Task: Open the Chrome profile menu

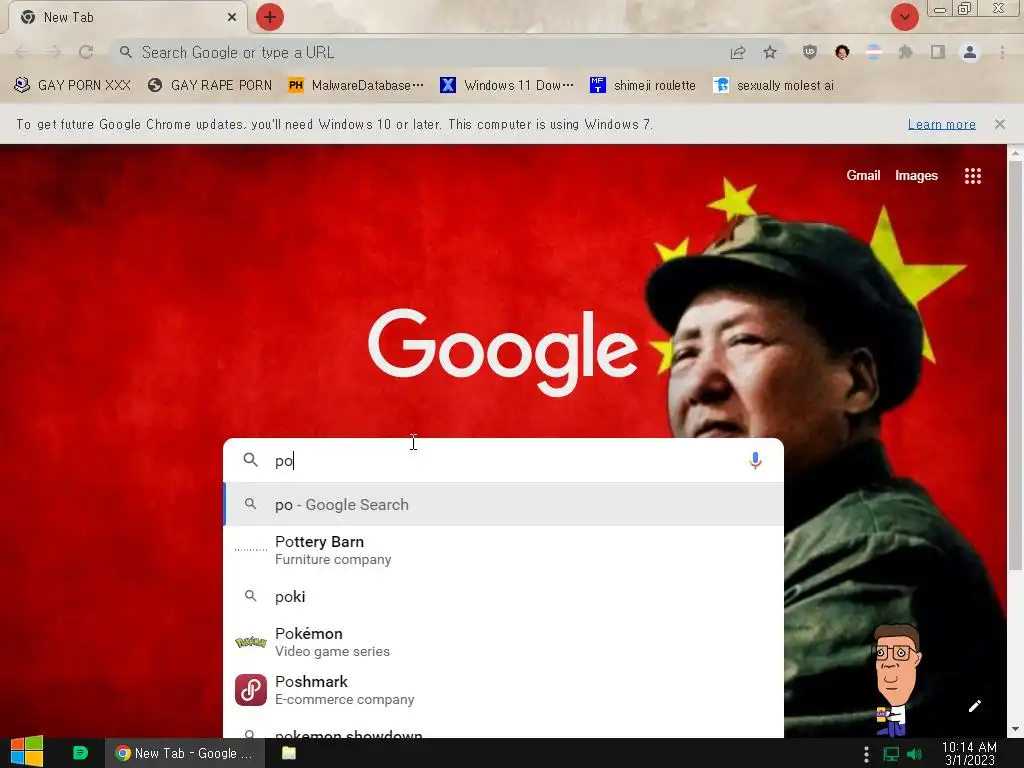Action: tap(970, 52)
